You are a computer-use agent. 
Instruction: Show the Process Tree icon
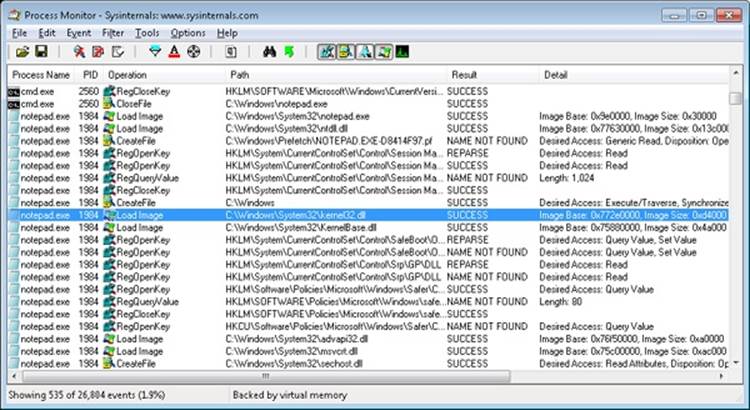[231, 52]
